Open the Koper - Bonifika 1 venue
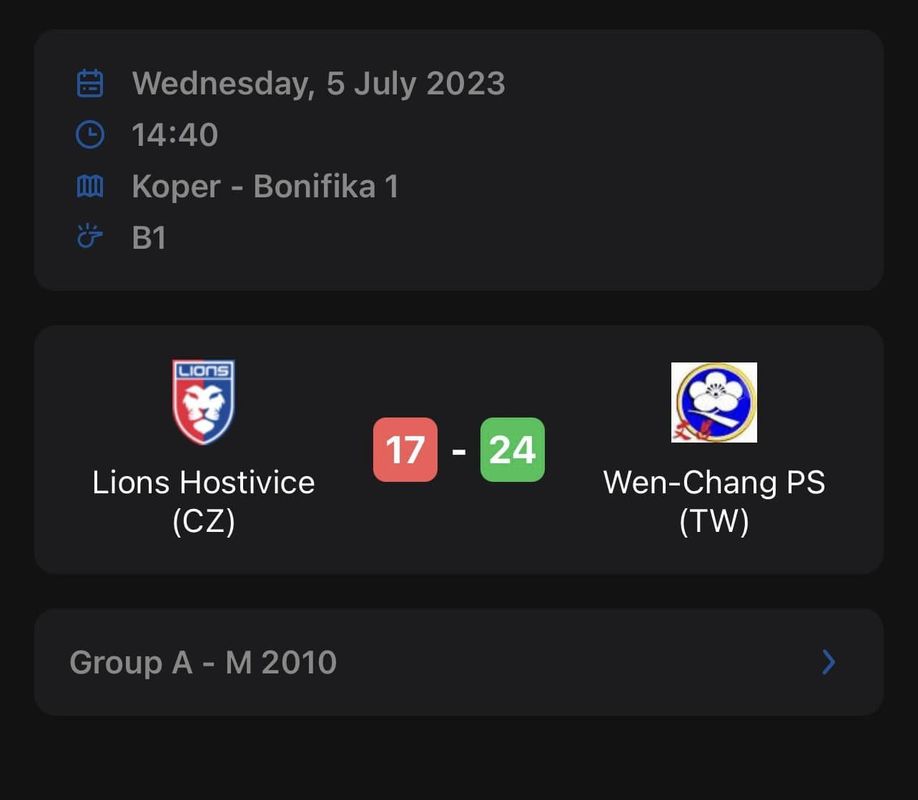 (x=265, y=186)
